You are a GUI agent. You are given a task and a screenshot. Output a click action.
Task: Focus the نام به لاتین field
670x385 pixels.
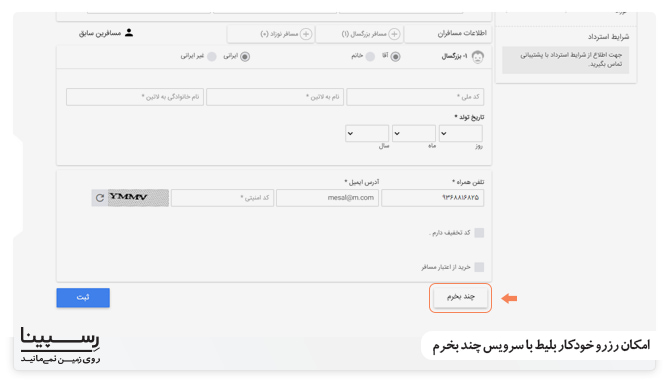click(x=275, y=97)
